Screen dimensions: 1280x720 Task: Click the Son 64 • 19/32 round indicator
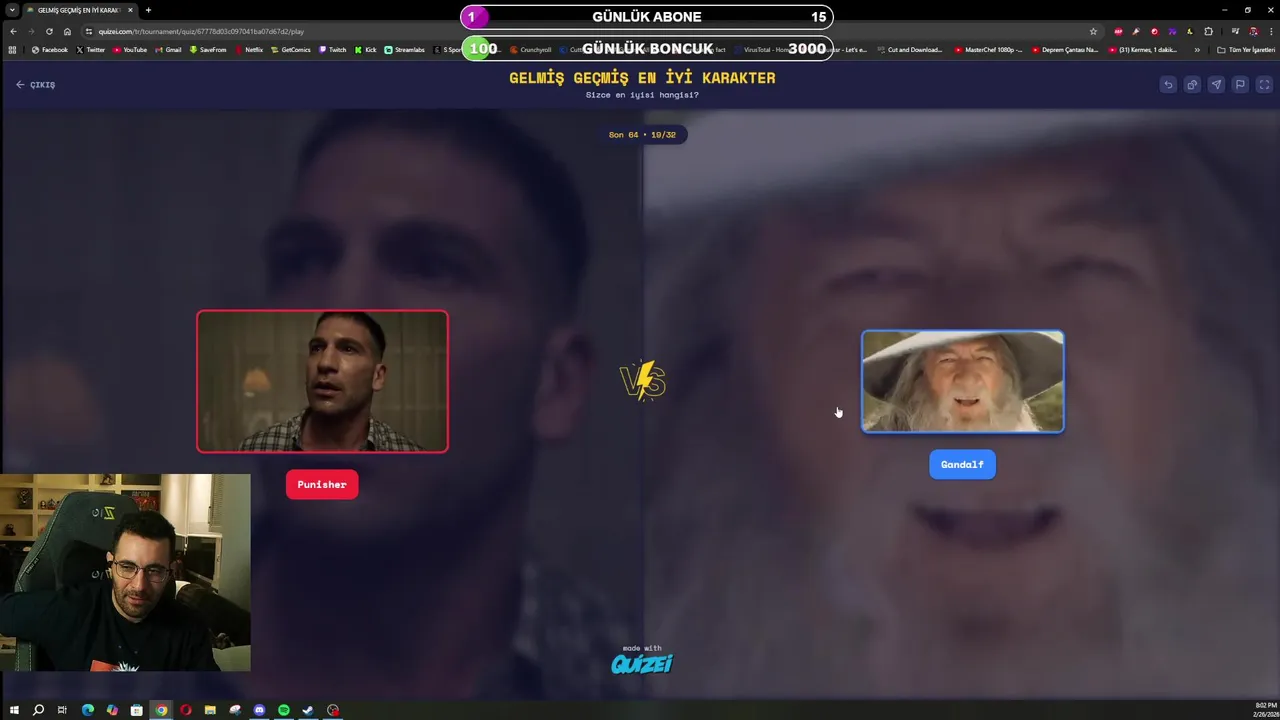(x=642, y=134)
